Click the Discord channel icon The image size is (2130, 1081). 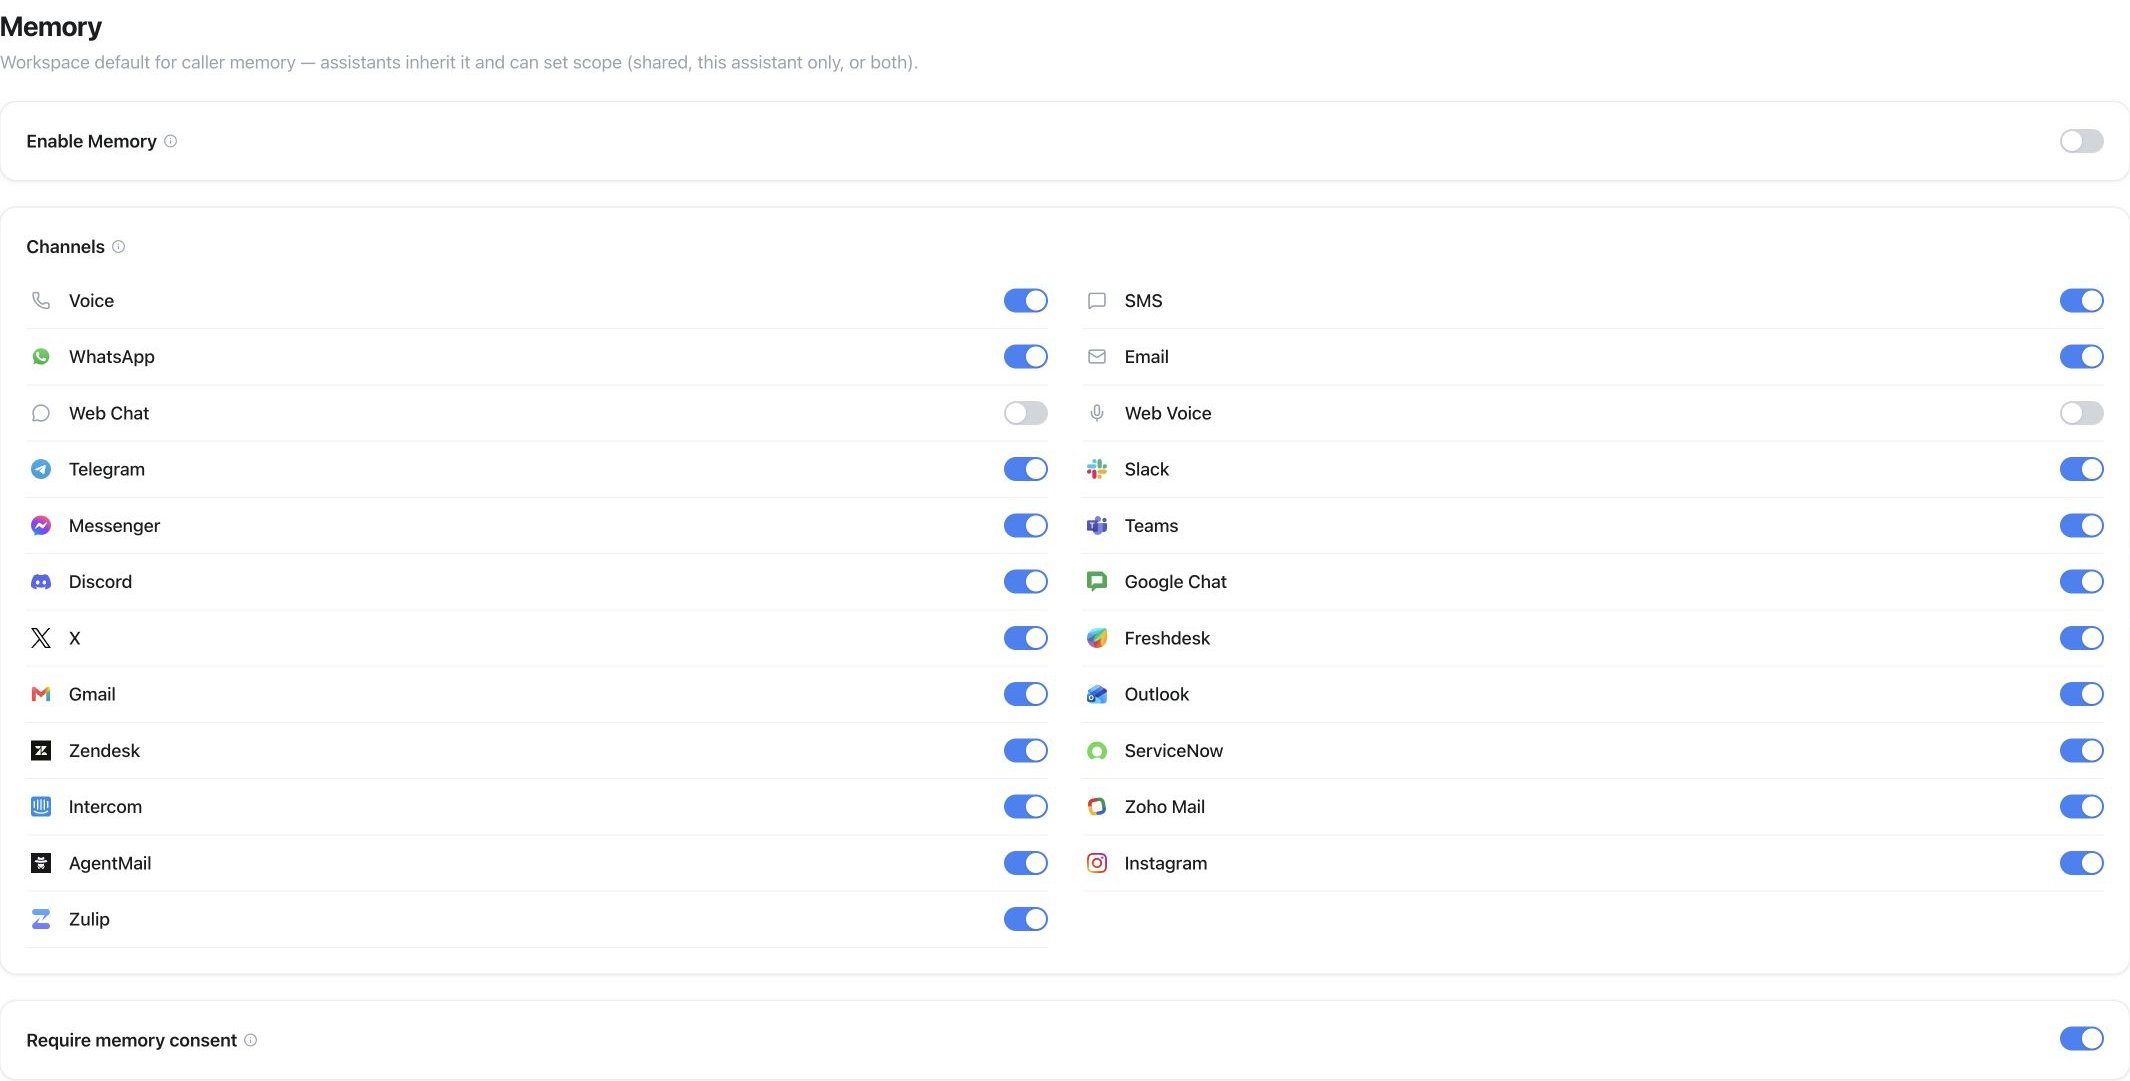click(x=41, y=582)
